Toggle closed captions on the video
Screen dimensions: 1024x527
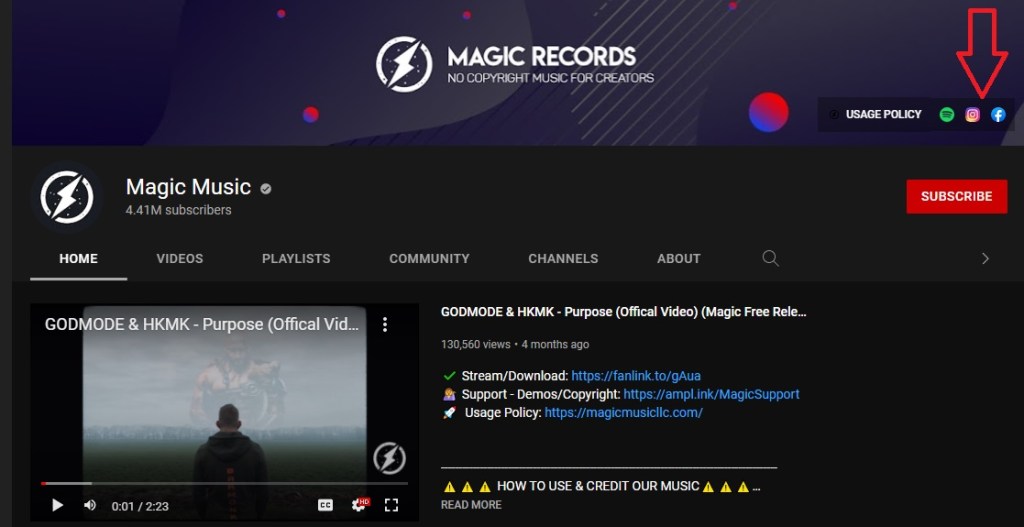point(325,505)
